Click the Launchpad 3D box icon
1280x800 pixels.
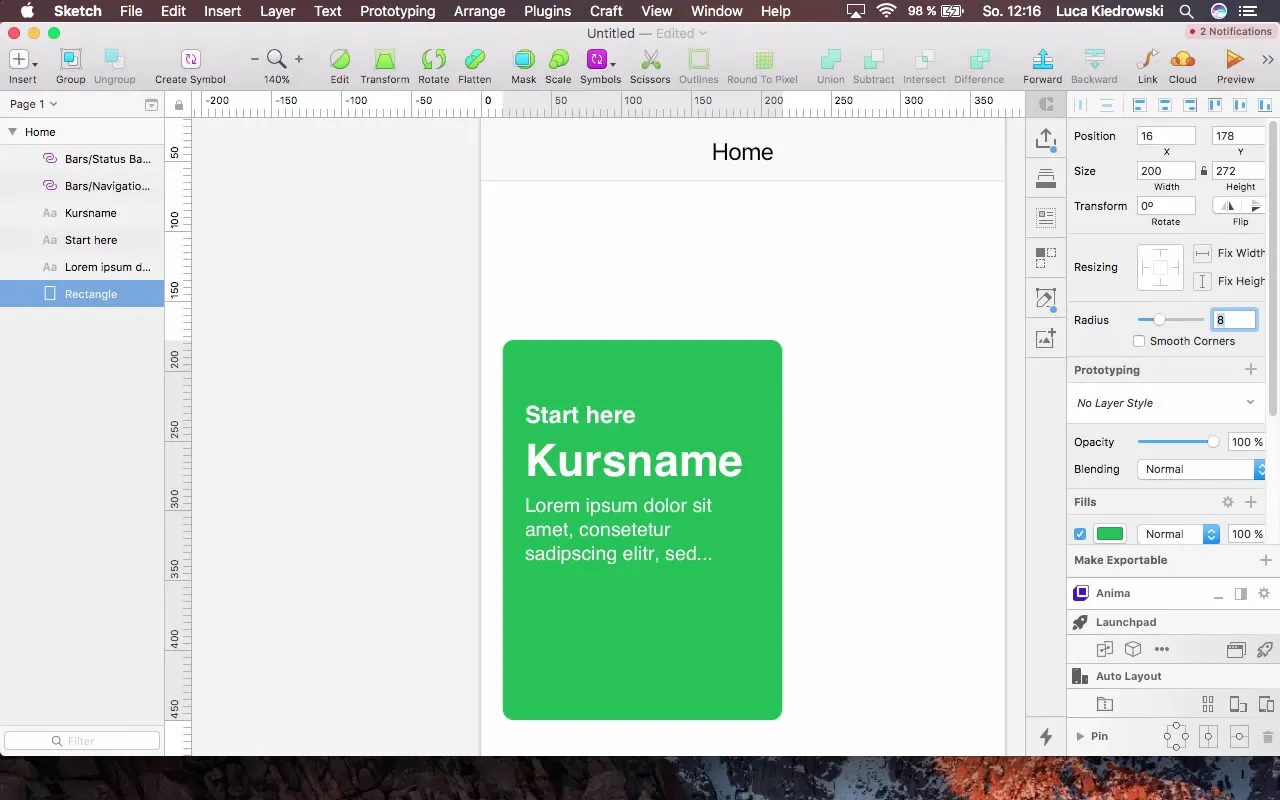[x=1133, y=649]
